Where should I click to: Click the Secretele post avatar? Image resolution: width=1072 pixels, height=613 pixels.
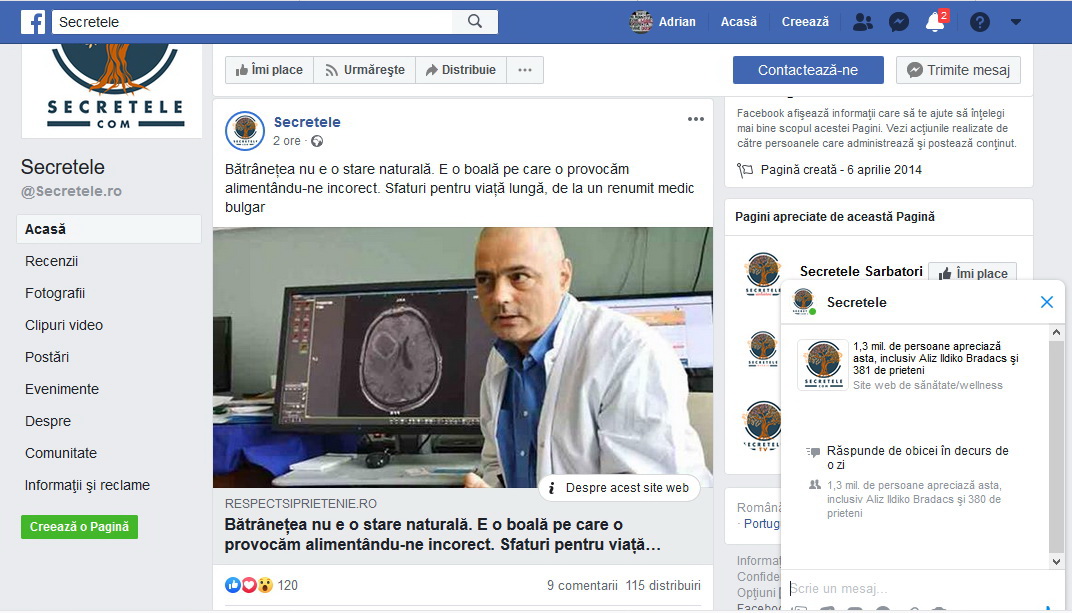click(245, 130)
